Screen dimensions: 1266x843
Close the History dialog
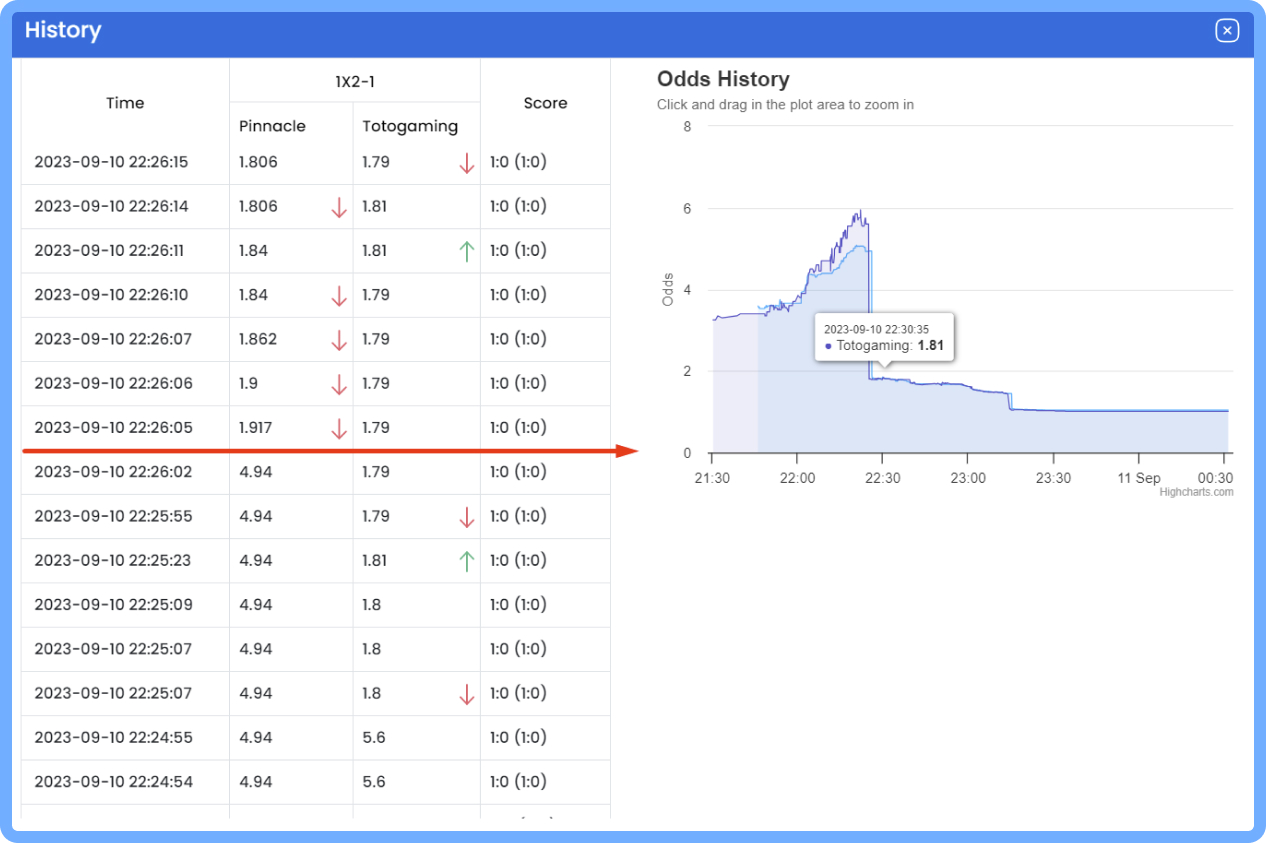(1227, 31)
